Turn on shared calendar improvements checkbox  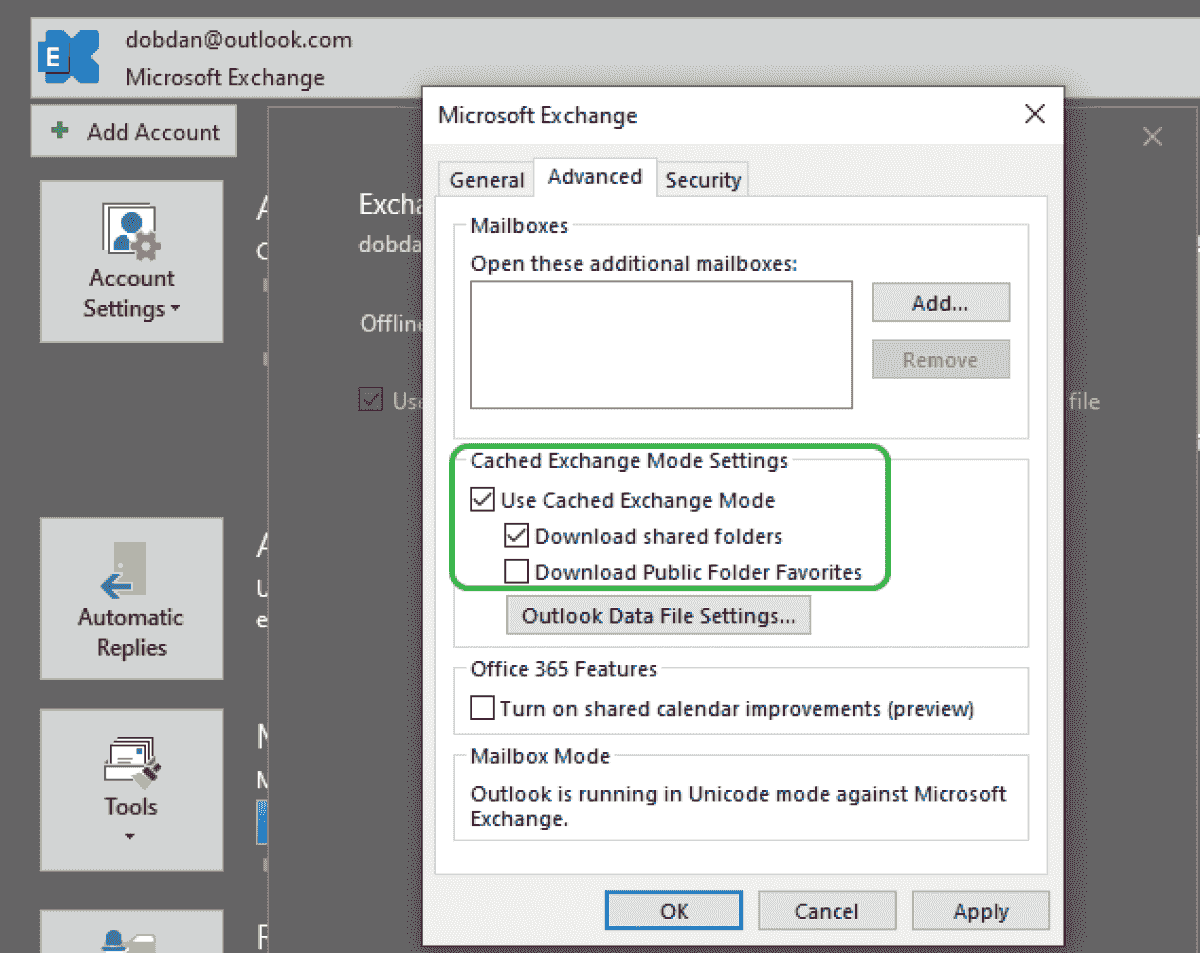[483, 709]
